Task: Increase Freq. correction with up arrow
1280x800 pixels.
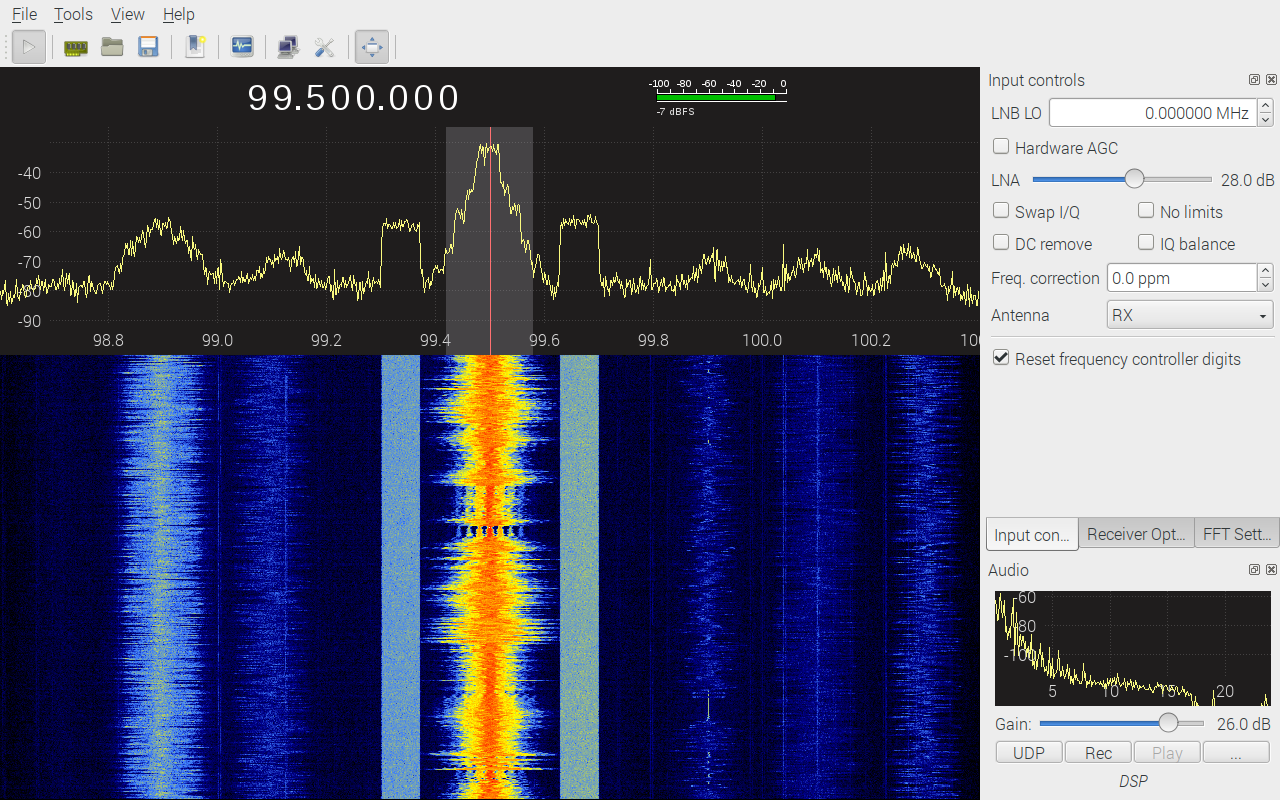Action: [x=1265, y=271]
